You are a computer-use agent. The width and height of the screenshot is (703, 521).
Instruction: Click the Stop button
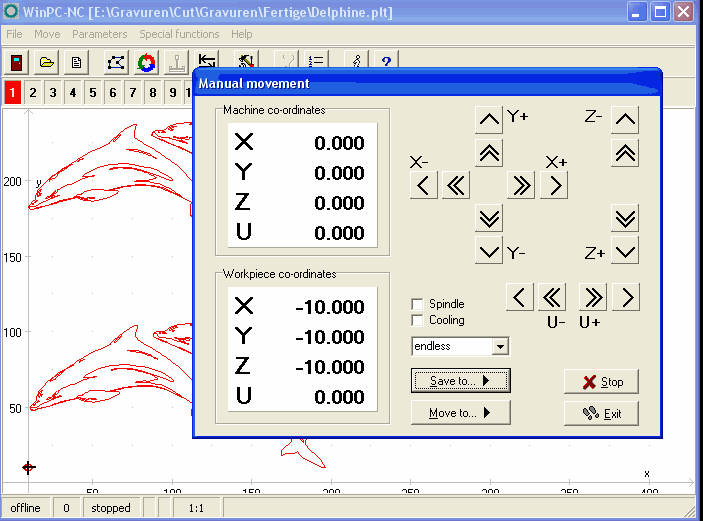tap(601, 382)
